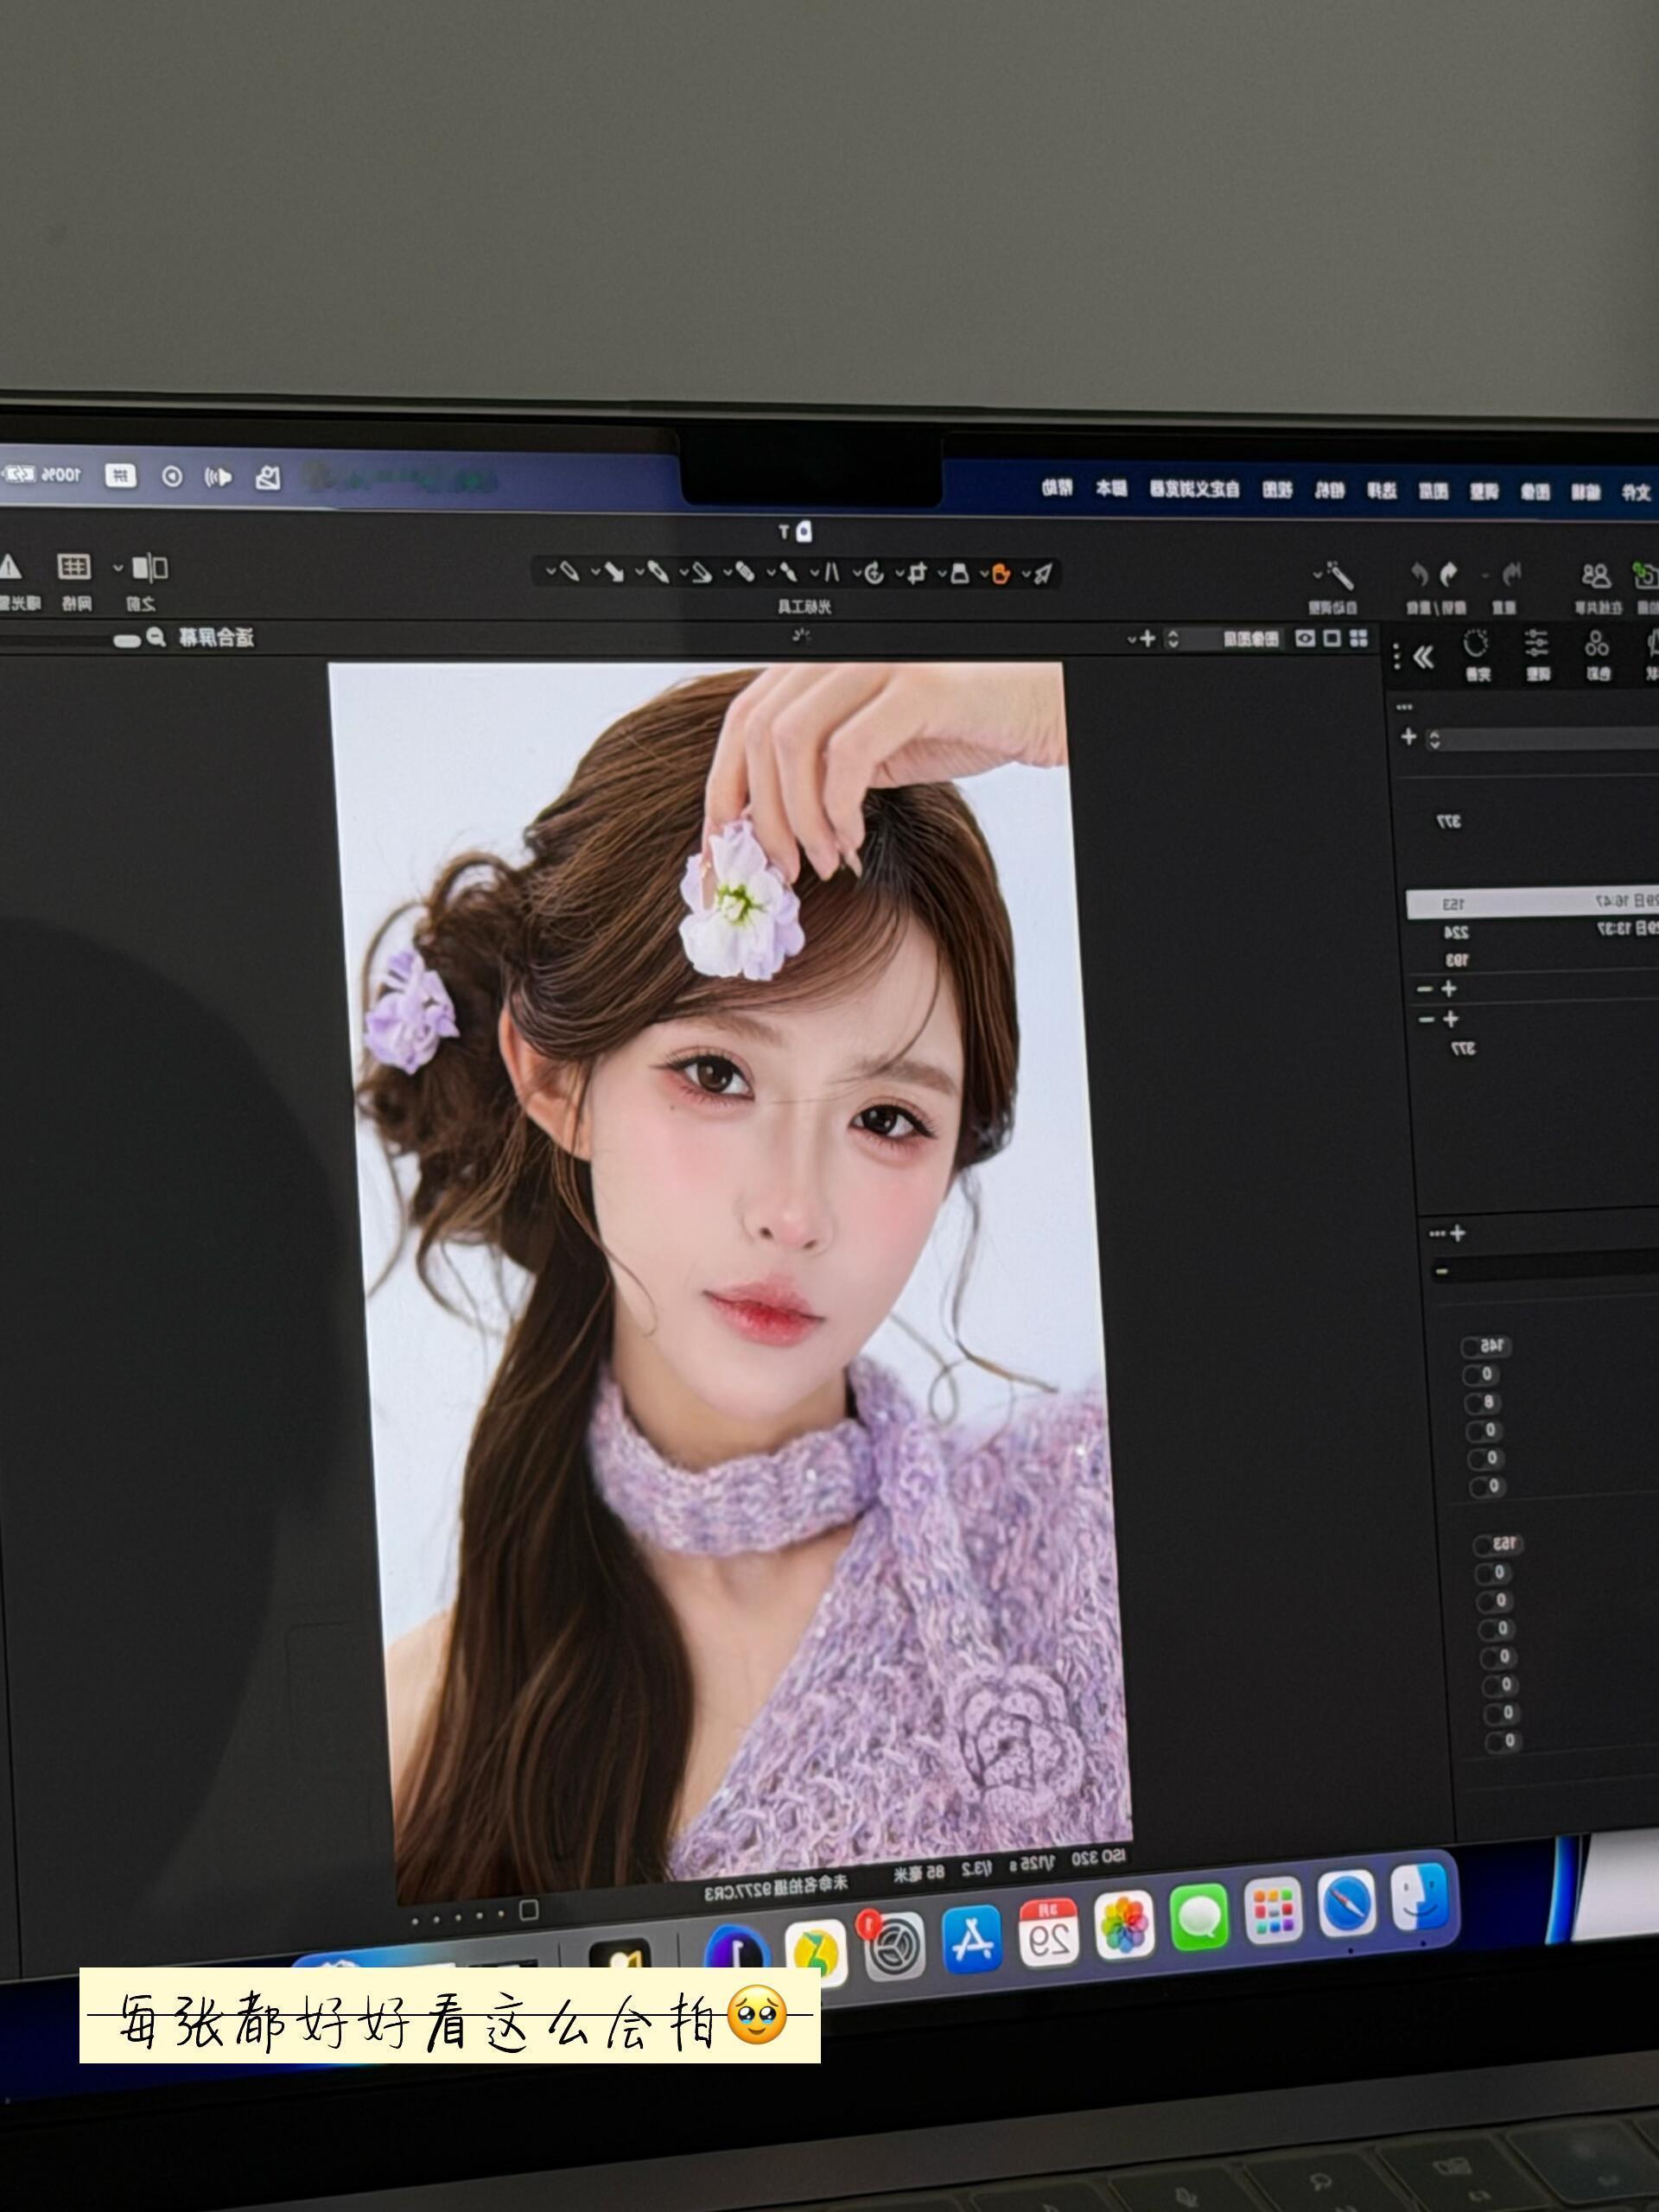Image resolution: width=1659 pixels, height=2212 pixels.
Task: Open System Settings with badge in Dock
Action: click(x=893, y=1944)
